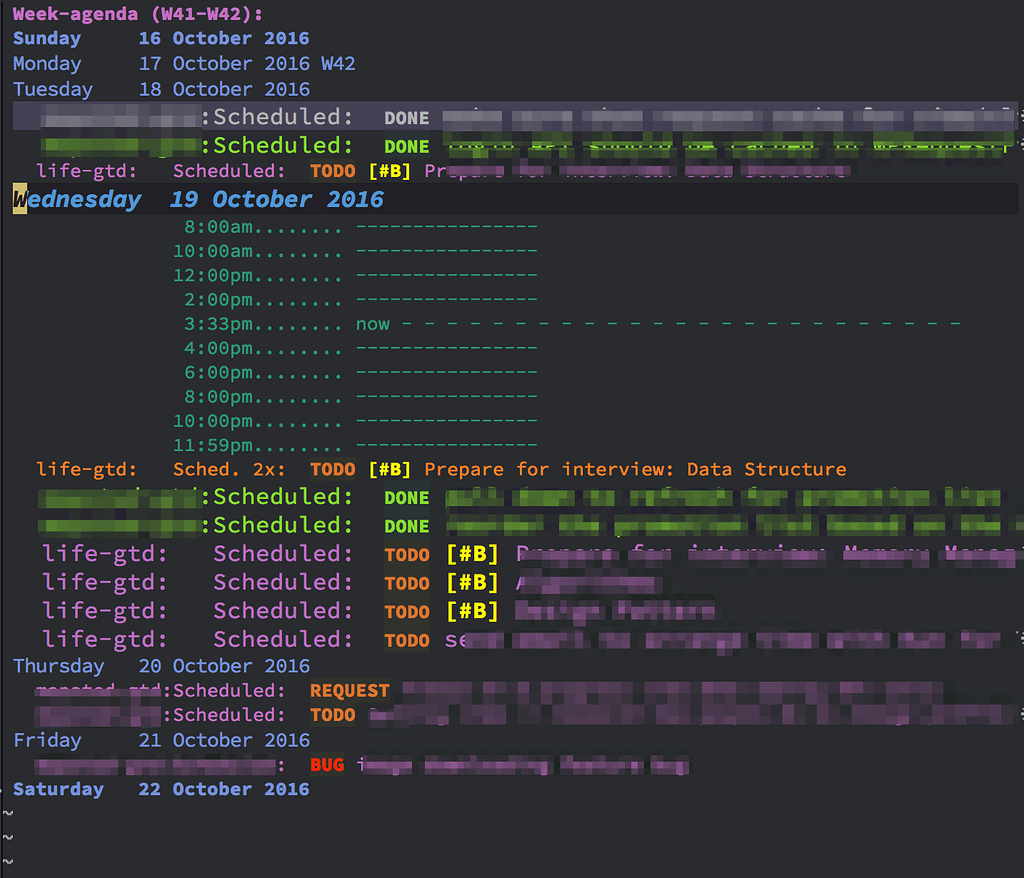Click the last Wednesday TODO without priority tag
Image resolution: width=1024 pixels, height=878 pixels.
coord(407,641)
